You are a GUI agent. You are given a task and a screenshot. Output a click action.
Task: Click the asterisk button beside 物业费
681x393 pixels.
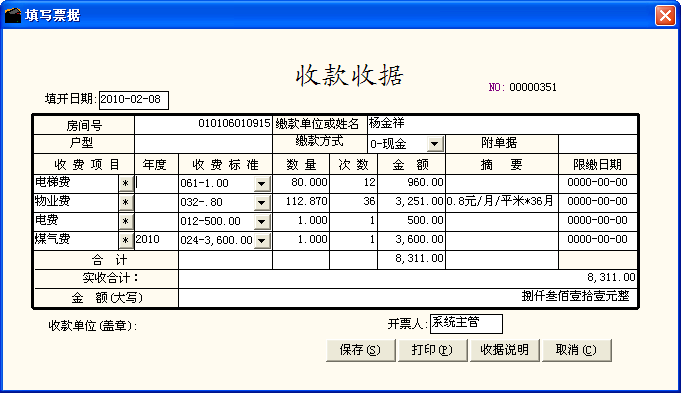pyautogui.click(x=126, y=202)
